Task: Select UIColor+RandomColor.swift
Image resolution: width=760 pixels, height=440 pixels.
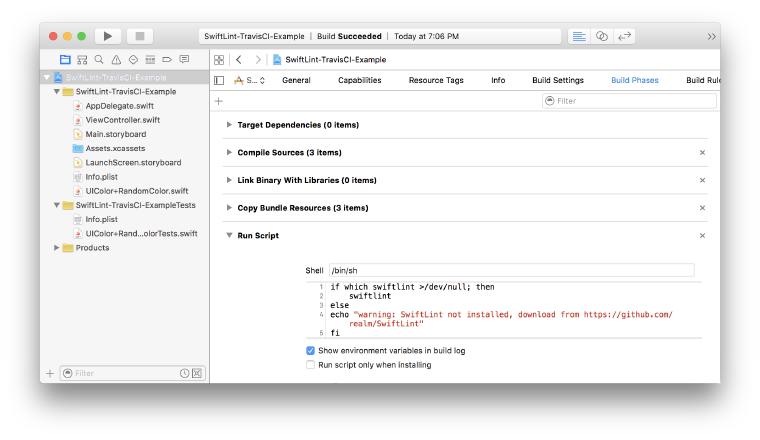Action: point(137,191)
